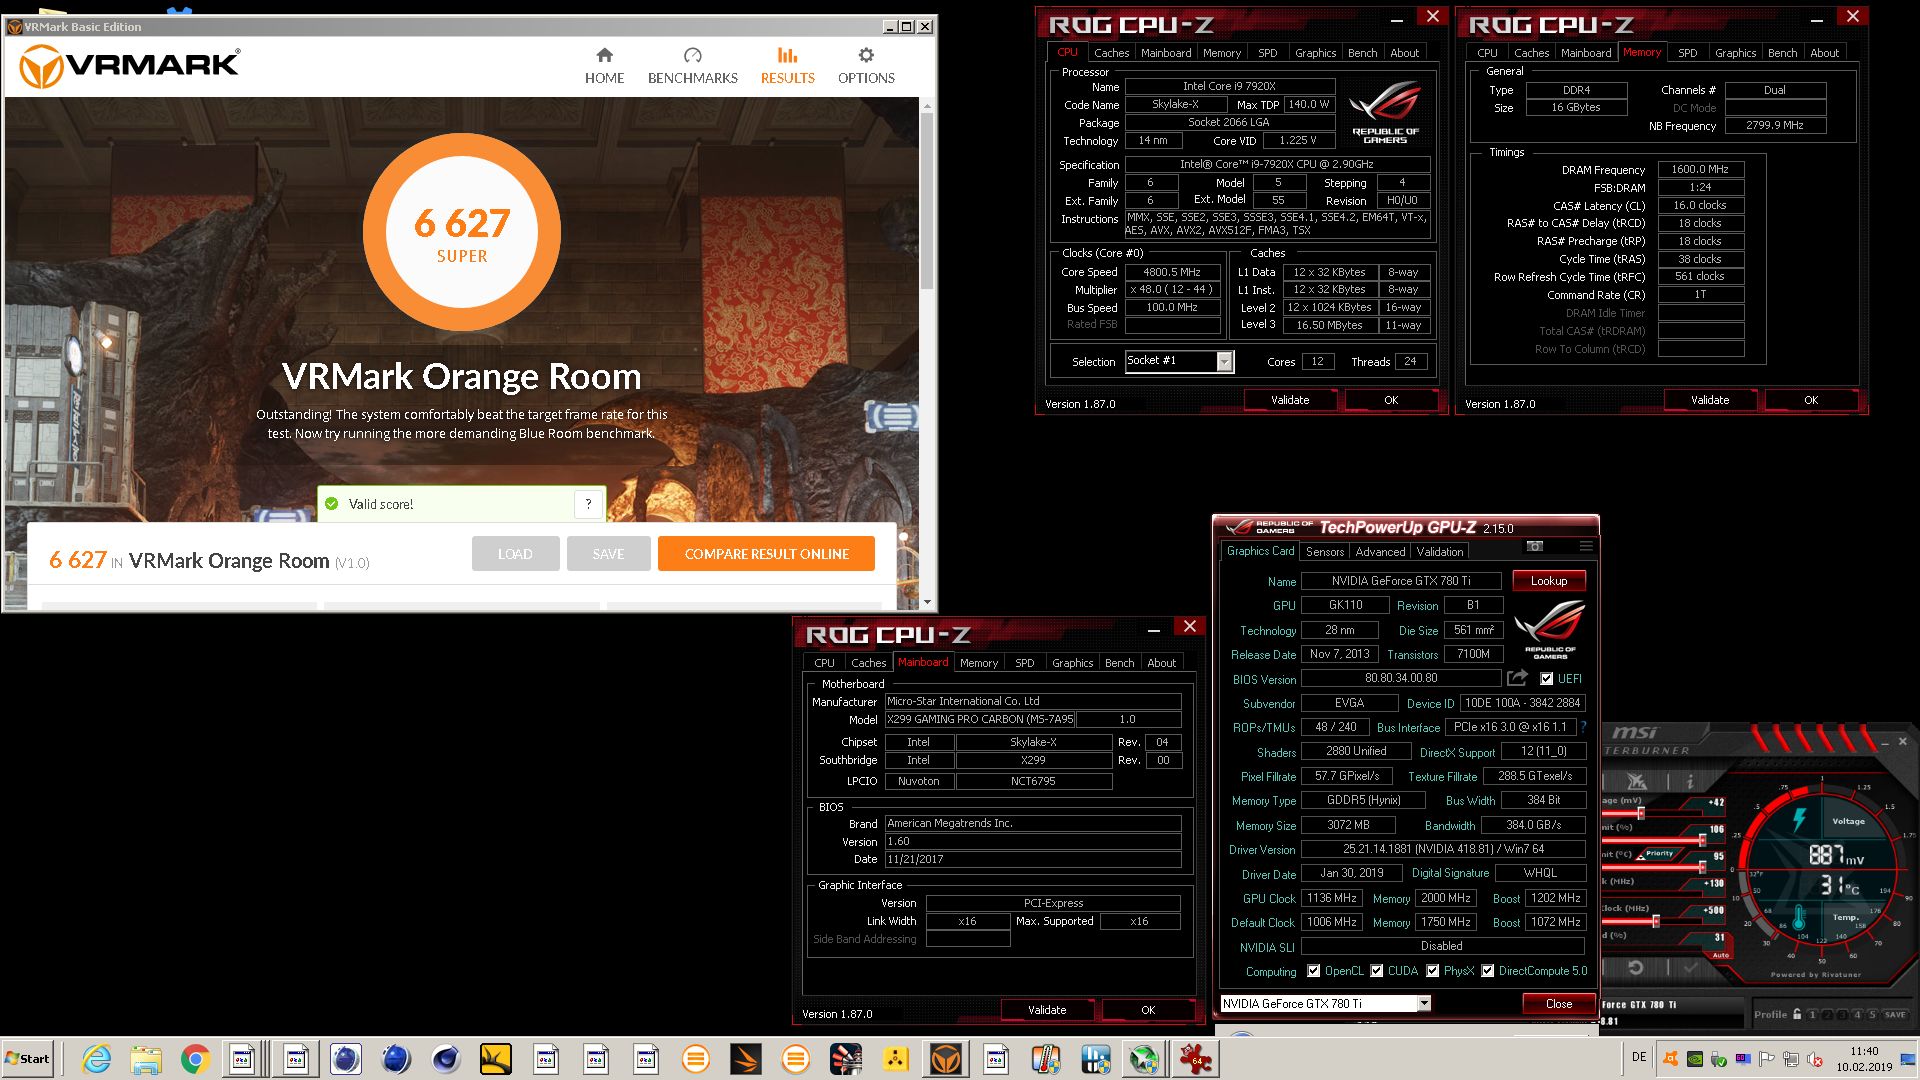Switch to SPD tab in the Memory CPU-Z window
The image size is (1920, 1080).
pos(1687,53)
